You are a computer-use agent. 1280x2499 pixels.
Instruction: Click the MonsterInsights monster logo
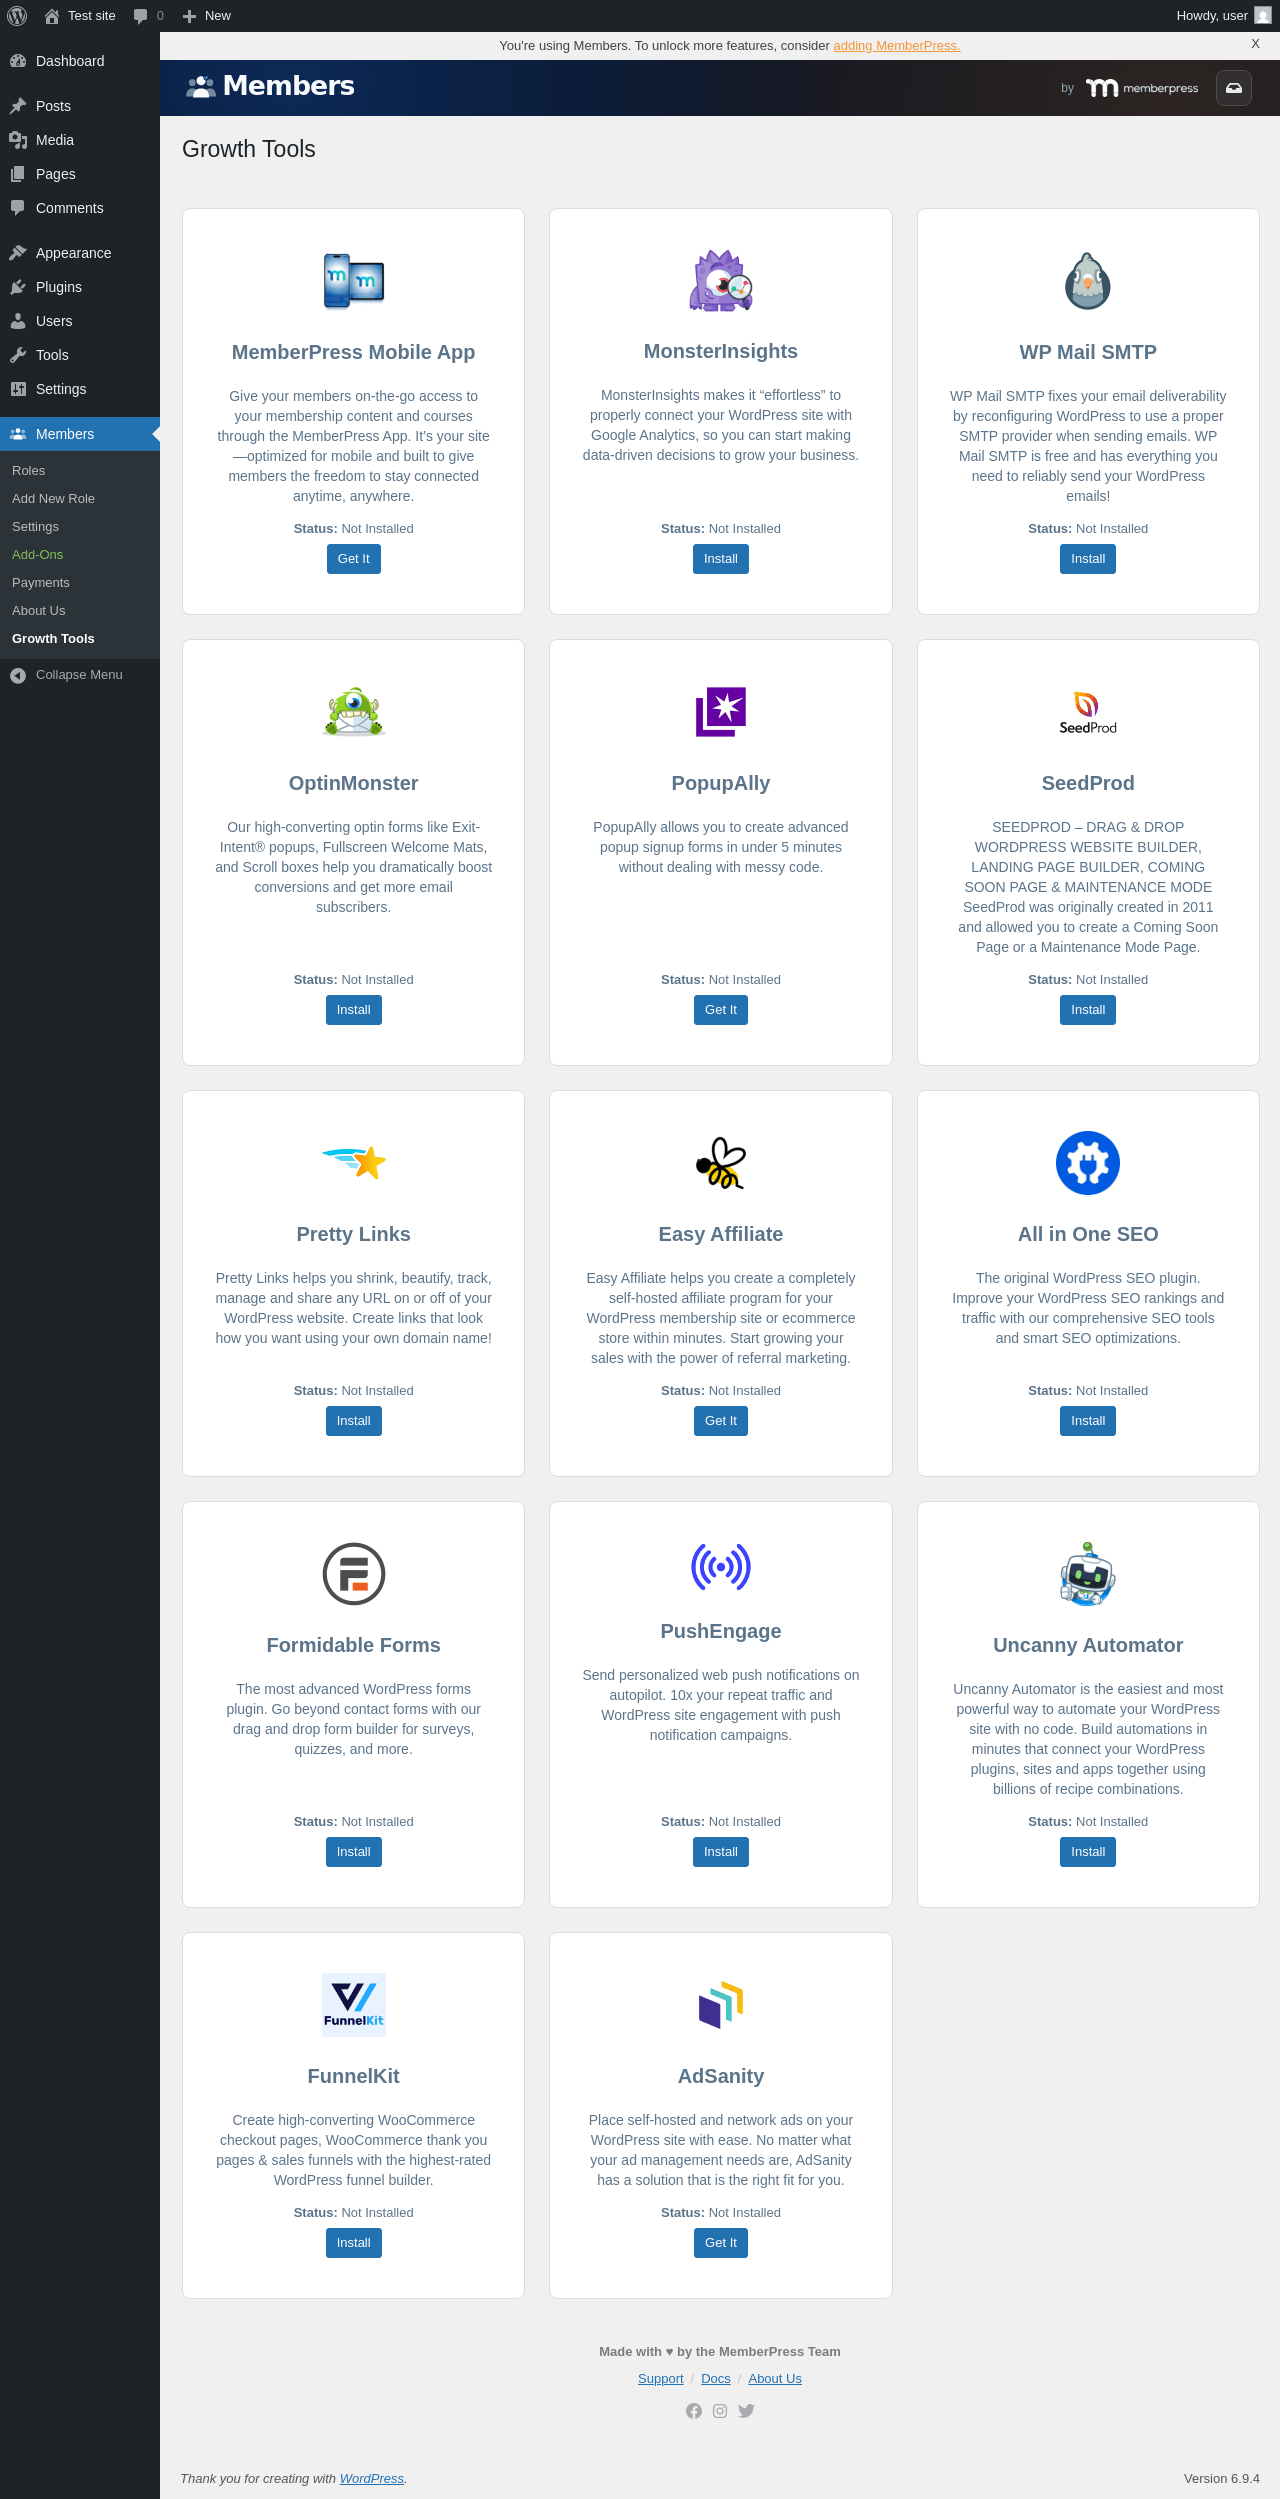coord(721,281)
